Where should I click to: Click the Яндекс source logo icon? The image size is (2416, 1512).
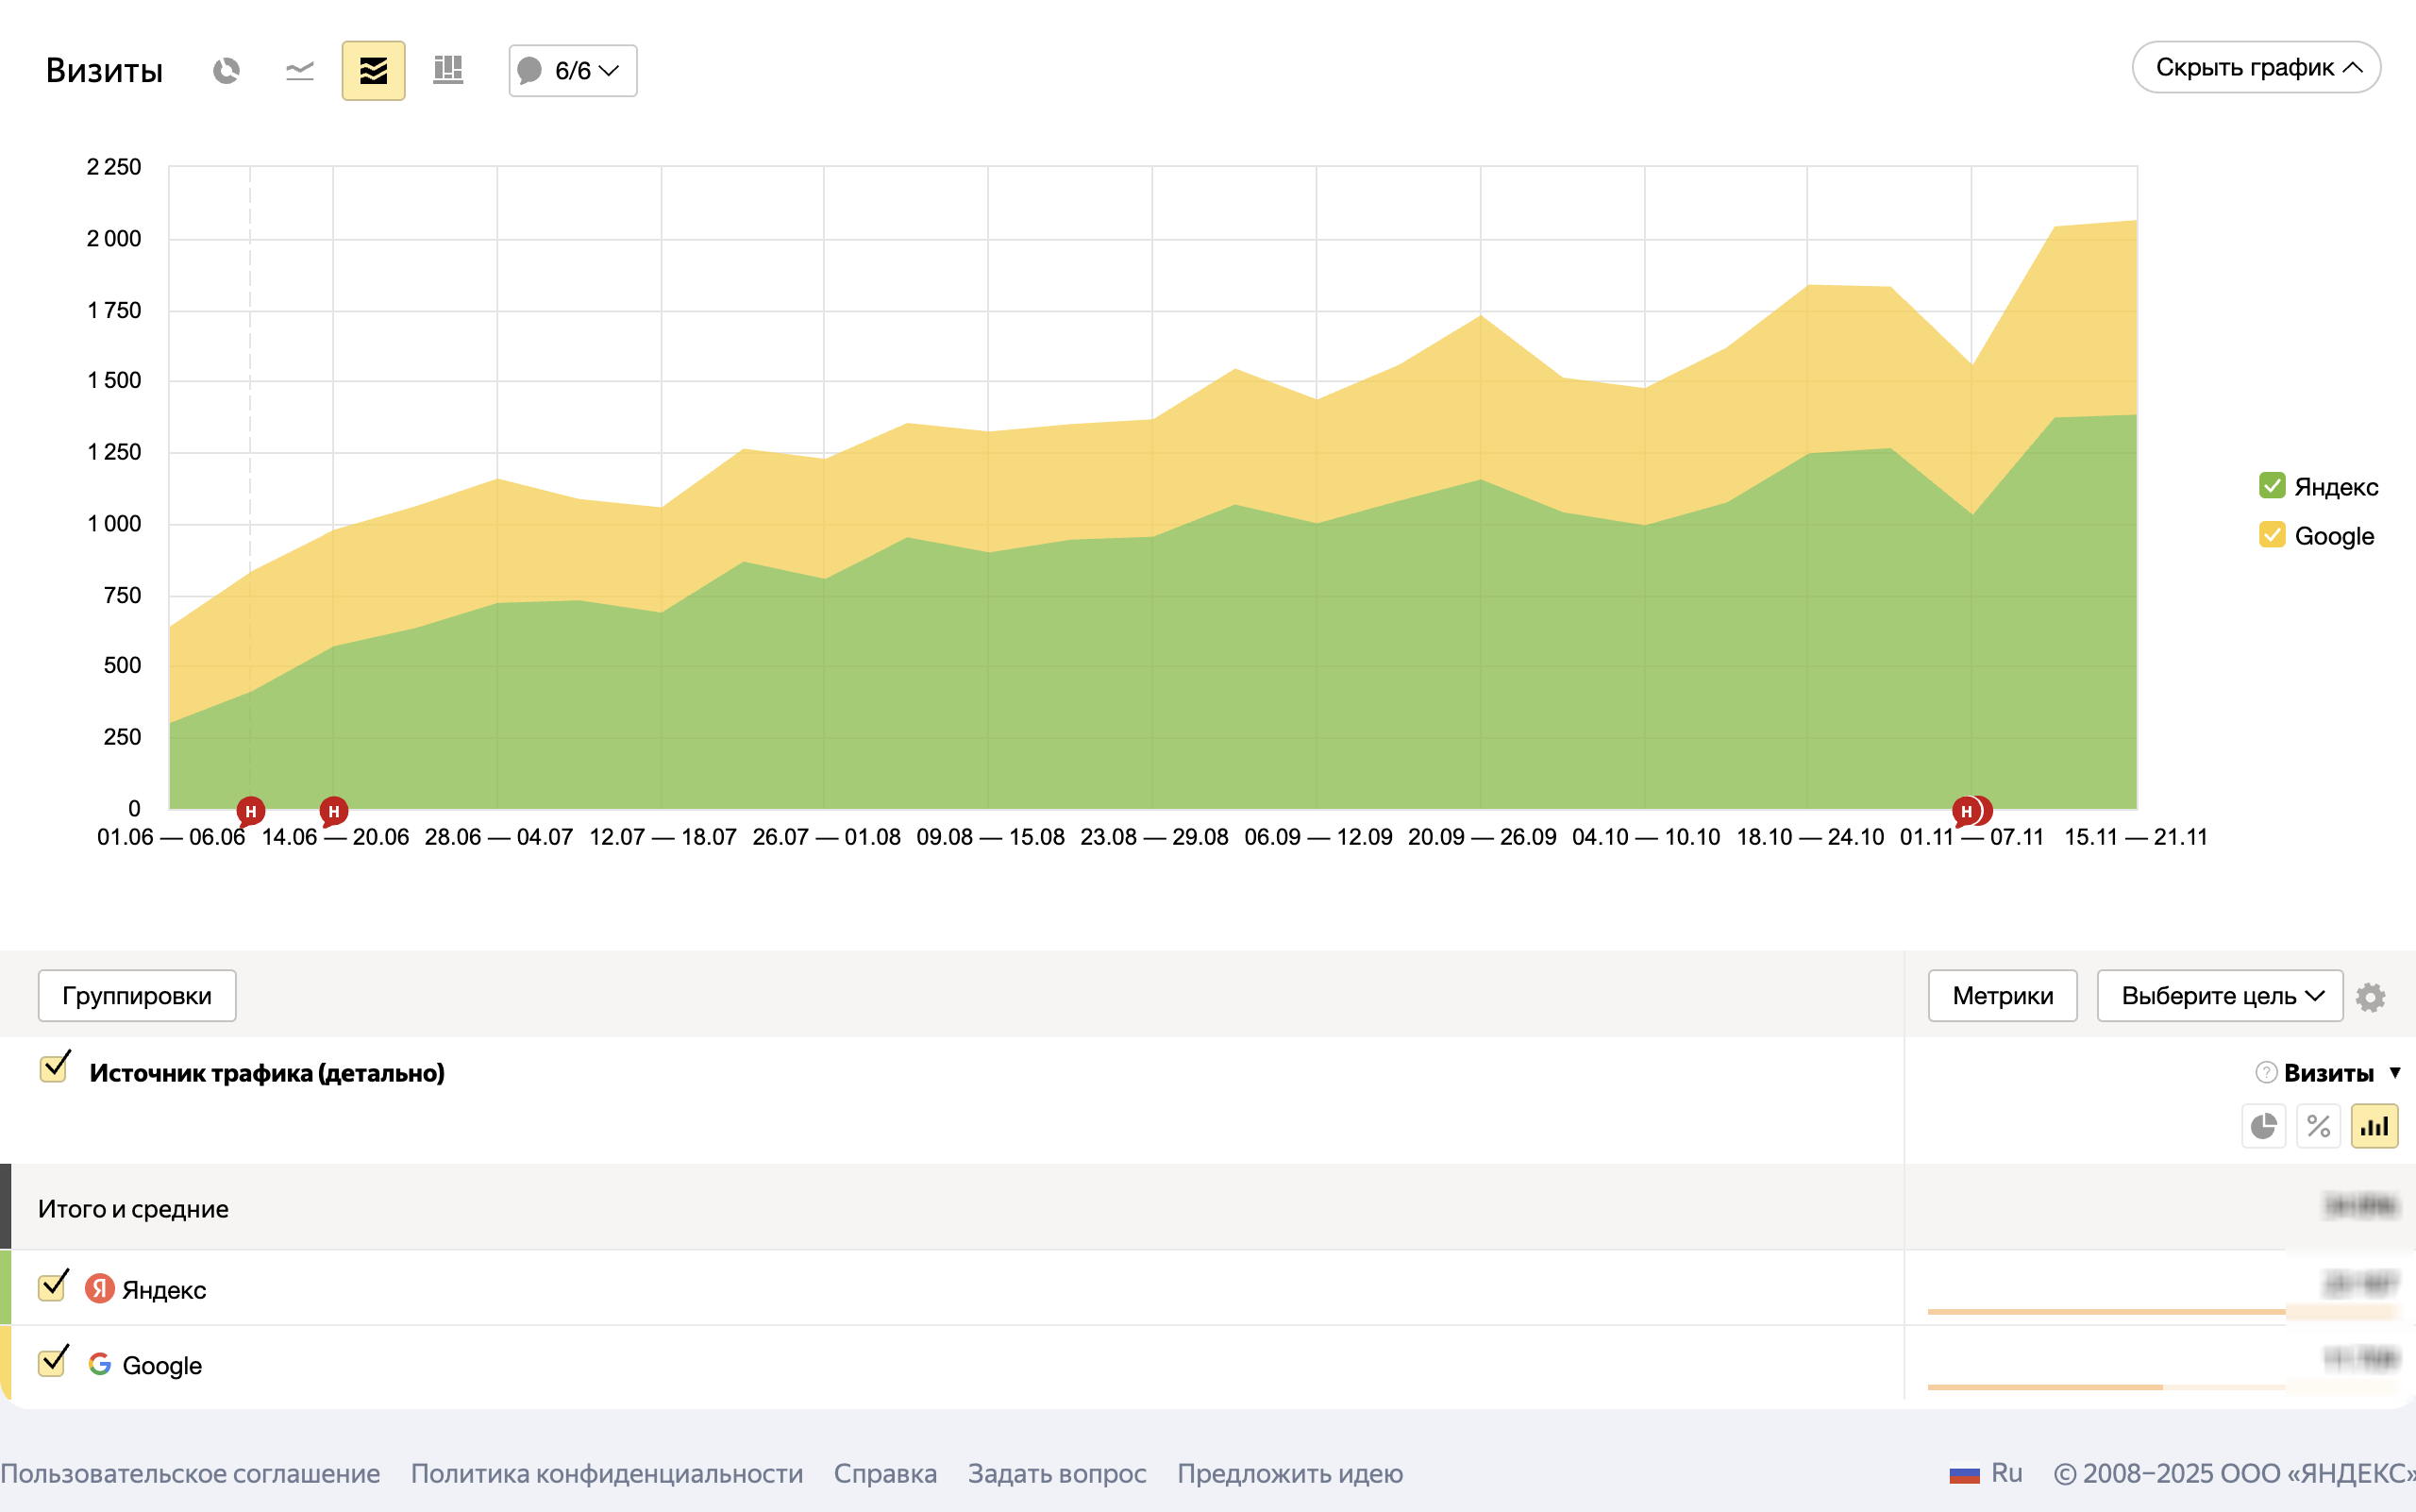tap(99, 1288)
